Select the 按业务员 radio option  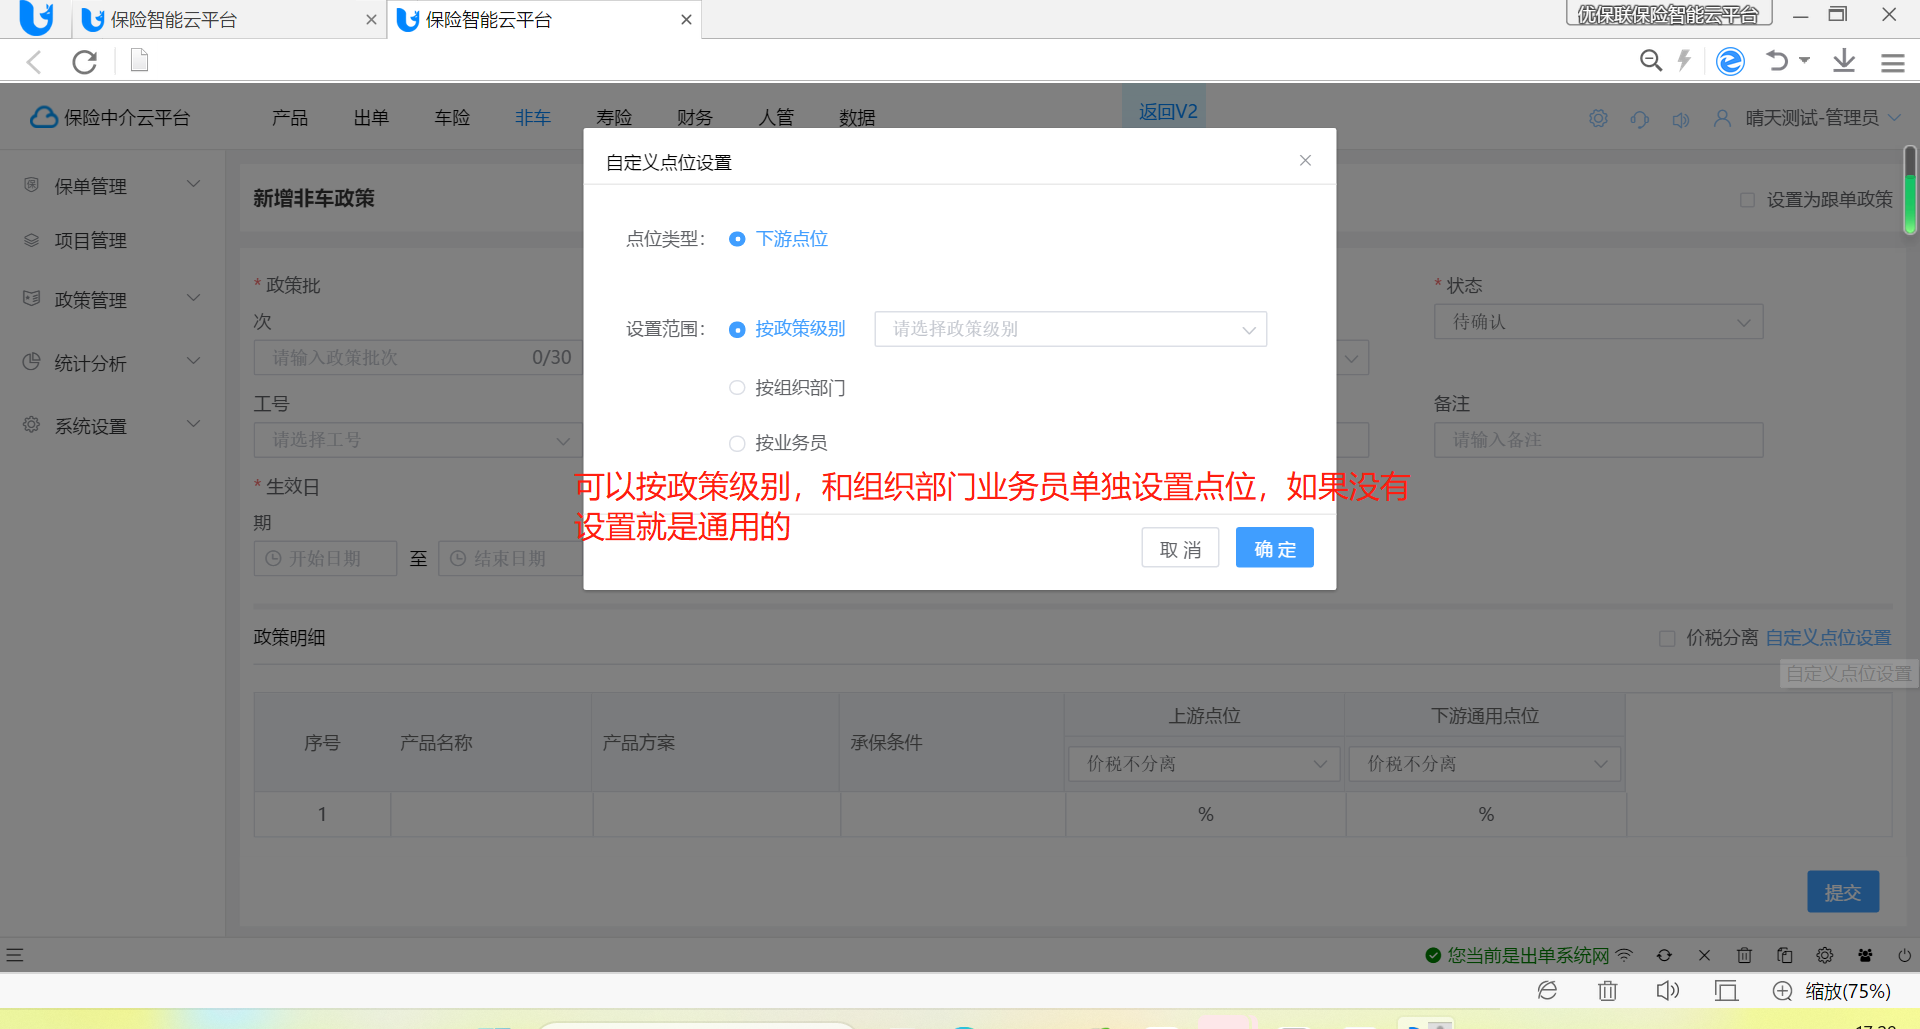click(x=737, y=443)
